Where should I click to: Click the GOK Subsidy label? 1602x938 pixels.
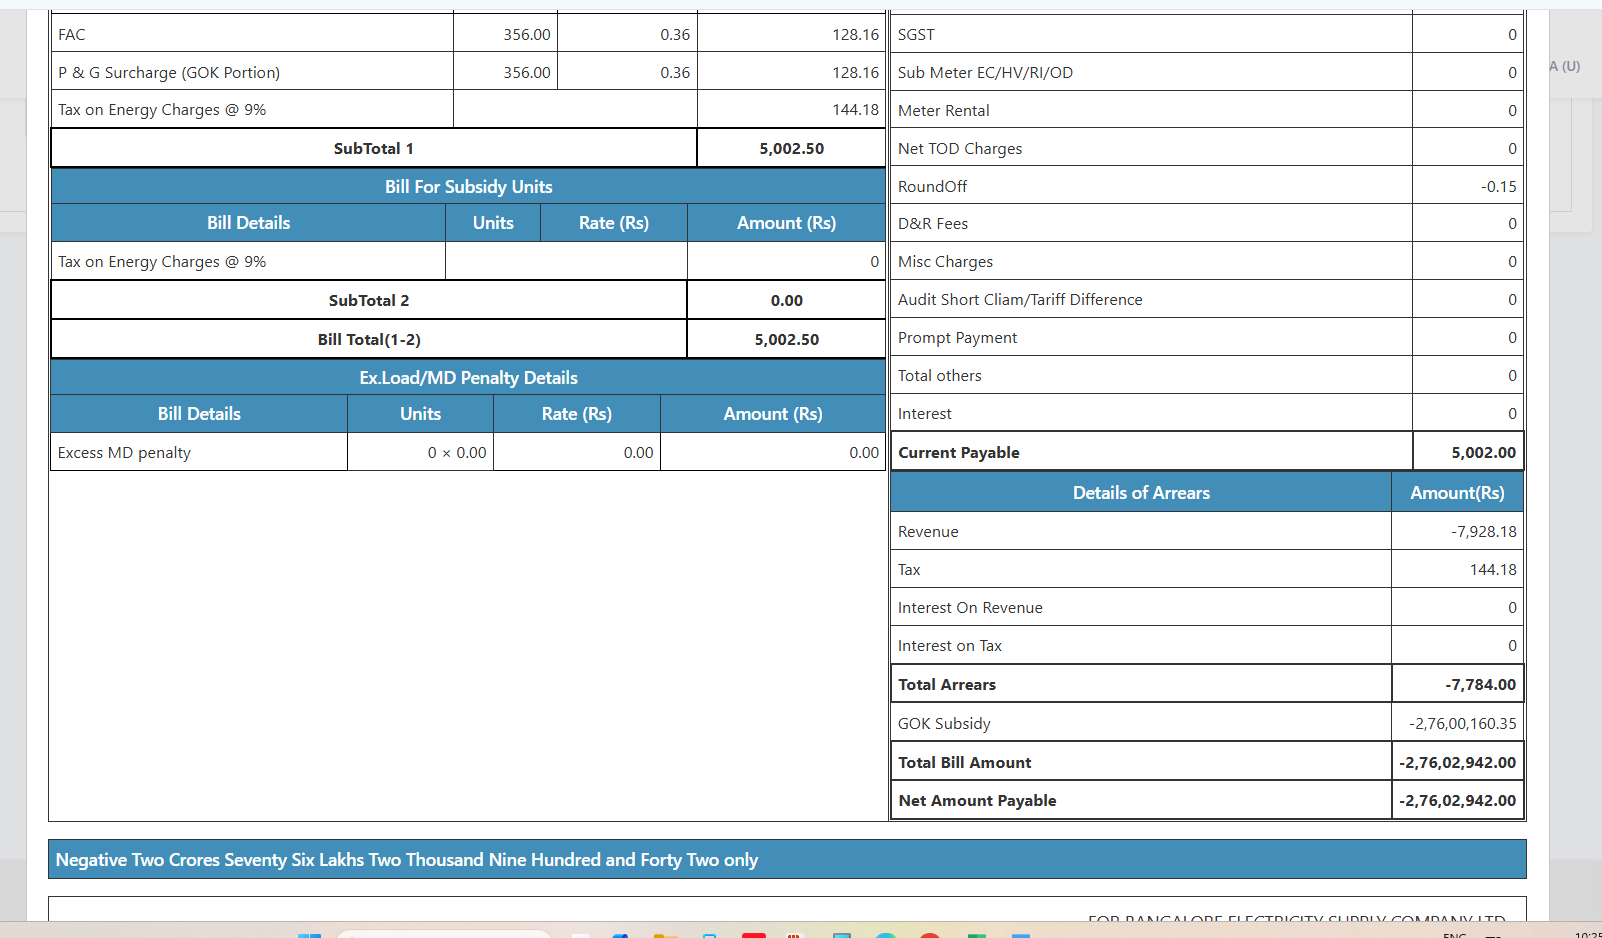tap(944, 724)
